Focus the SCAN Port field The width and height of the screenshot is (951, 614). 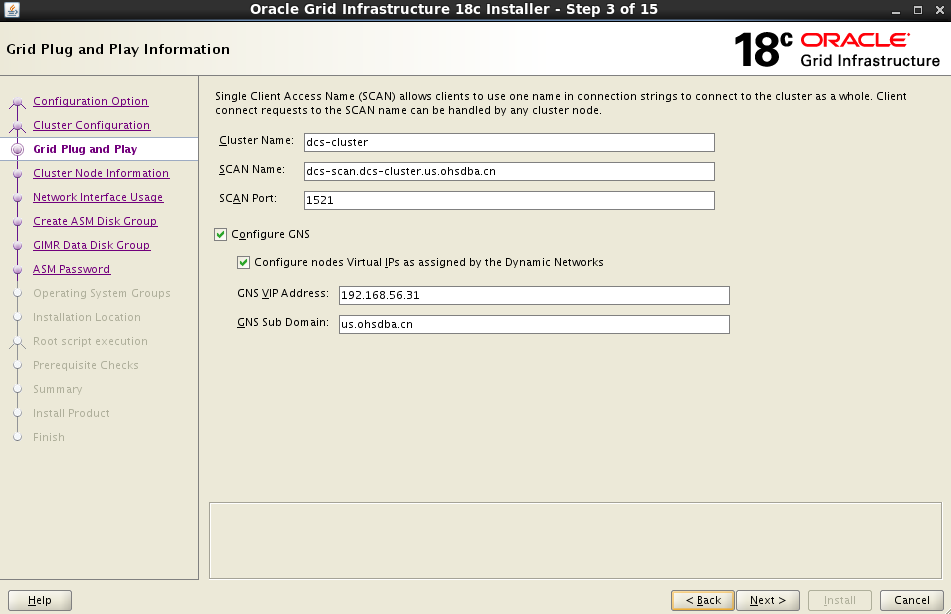pos(509,200)
